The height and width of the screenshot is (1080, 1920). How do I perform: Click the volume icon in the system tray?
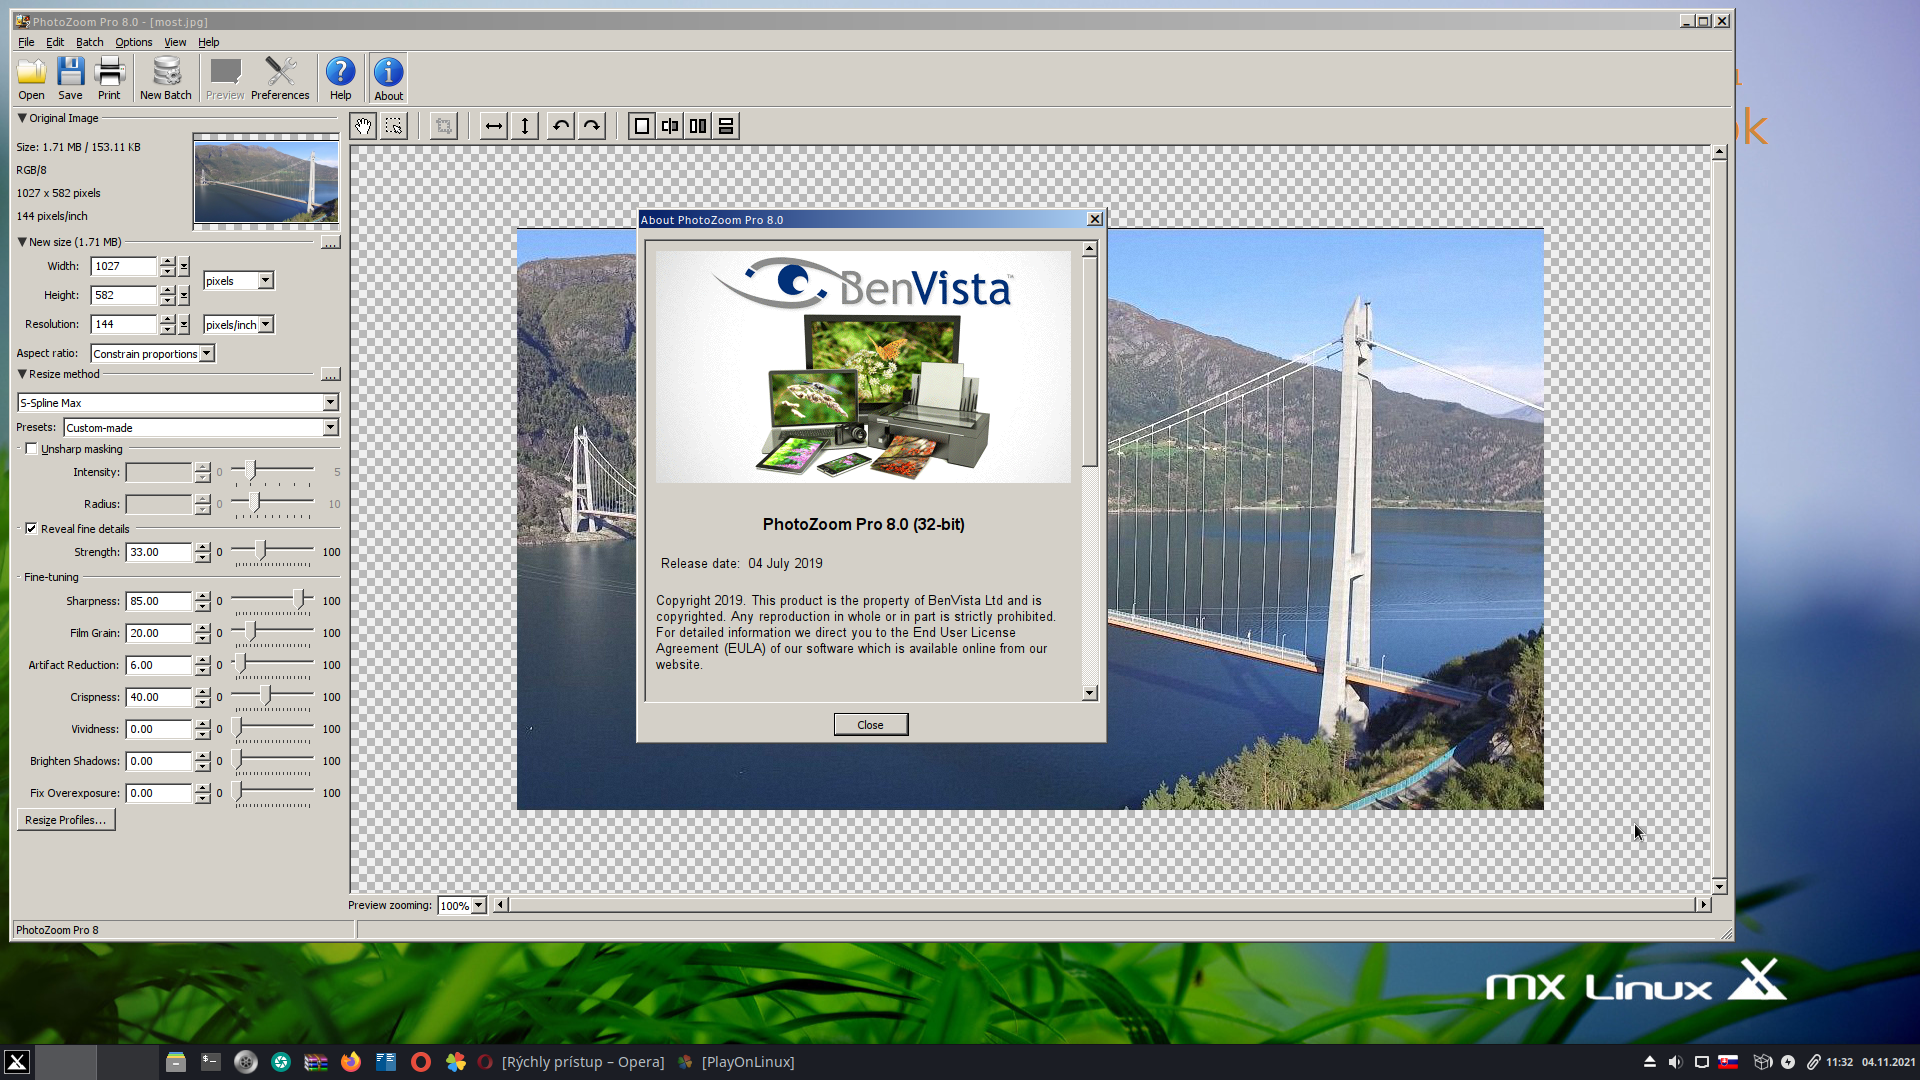pos(1675,1062)
